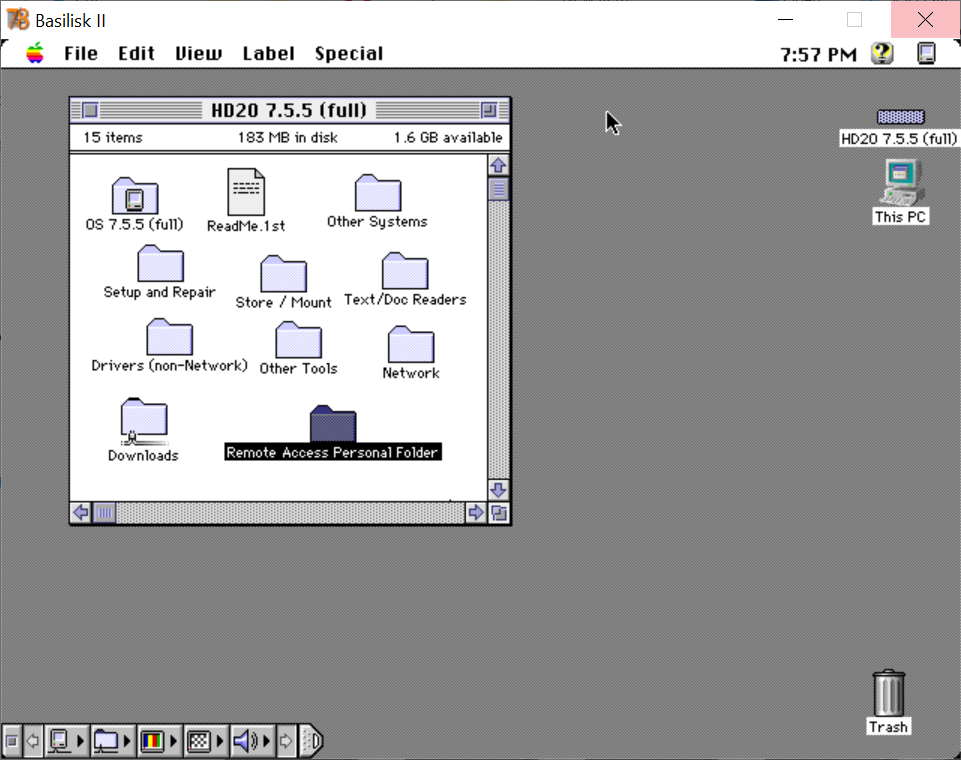The height and width of the screenshot is (760, 961).
Task: Click the '183 MB in disk' text
Action: click(288, 137)
